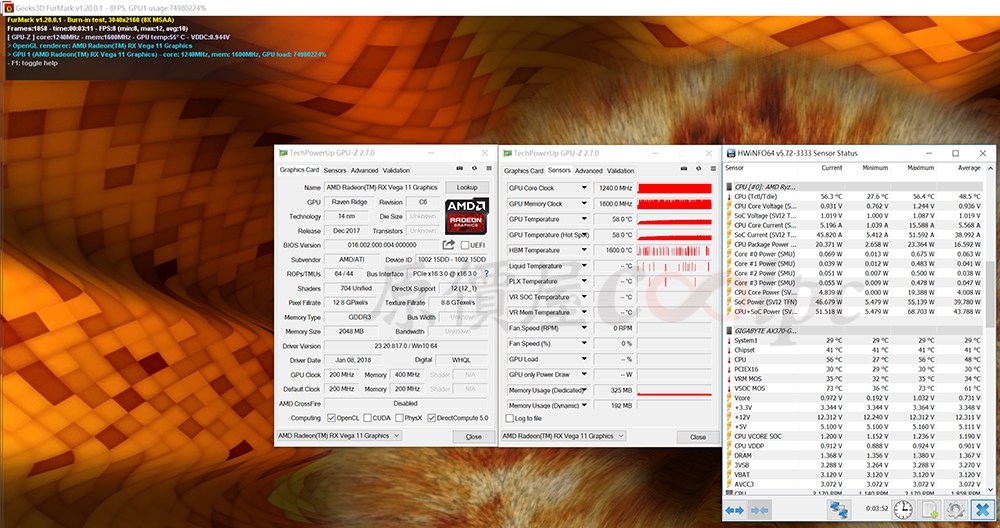1000x528 pixels.
Task: Click HWiNFO64 title bar app icon
Action: click(x=731, y=153)
